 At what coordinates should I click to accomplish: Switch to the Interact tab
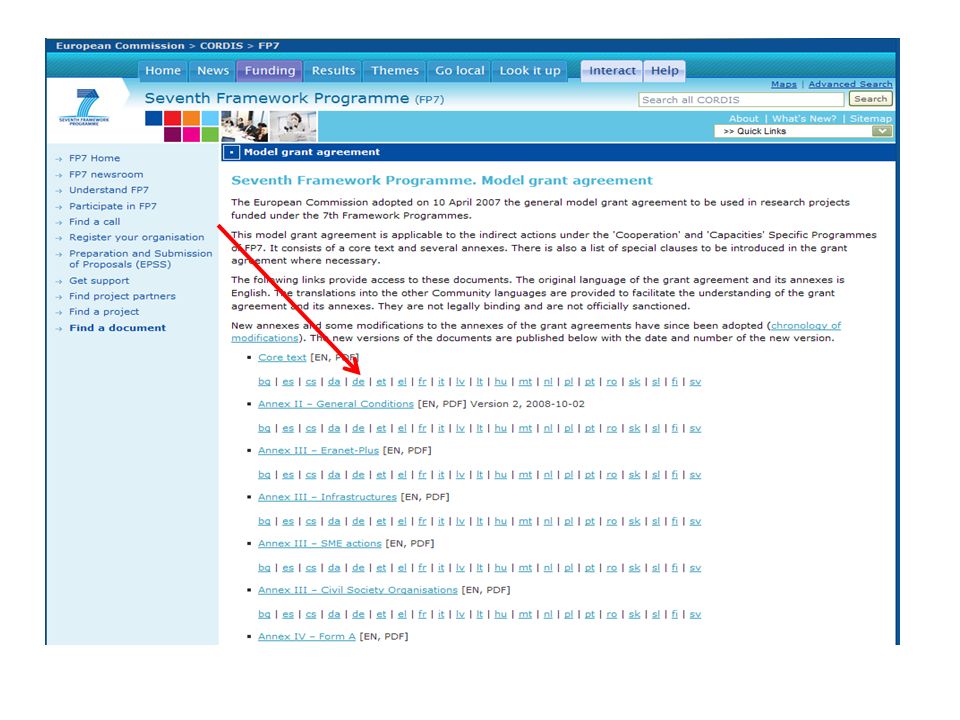tap(612, 70)
